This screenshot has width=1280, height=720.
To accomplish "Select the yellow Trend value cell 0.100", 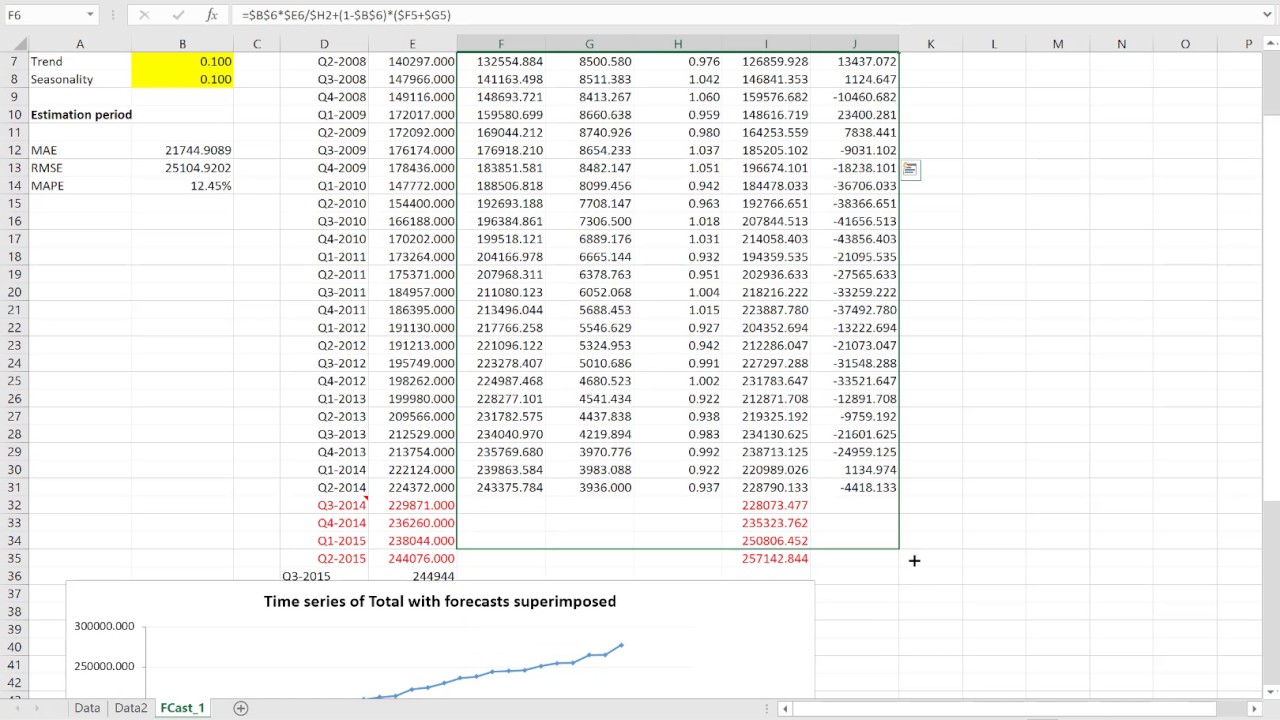I will 182,62.
